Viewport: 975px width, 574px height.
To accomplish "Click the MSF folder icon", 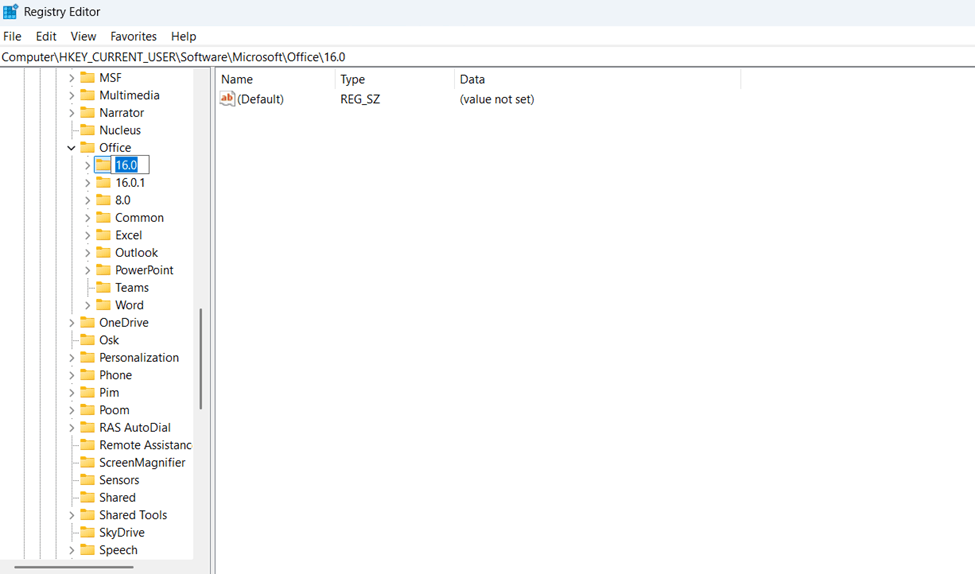I will (88, 77).
